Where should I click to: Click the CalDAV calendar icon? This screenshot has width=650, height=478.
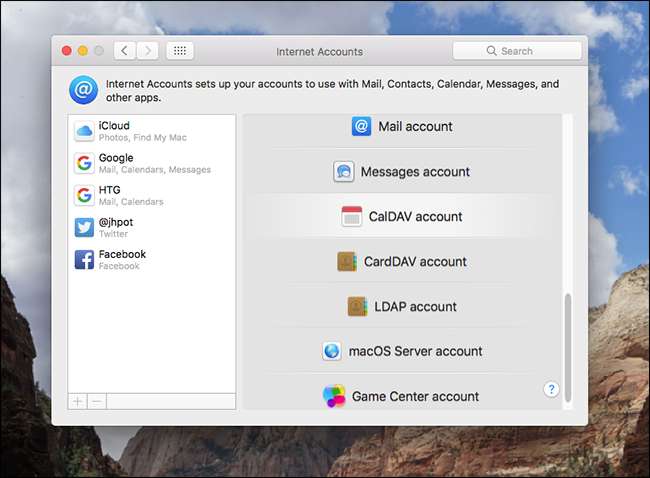coord(351,217)
